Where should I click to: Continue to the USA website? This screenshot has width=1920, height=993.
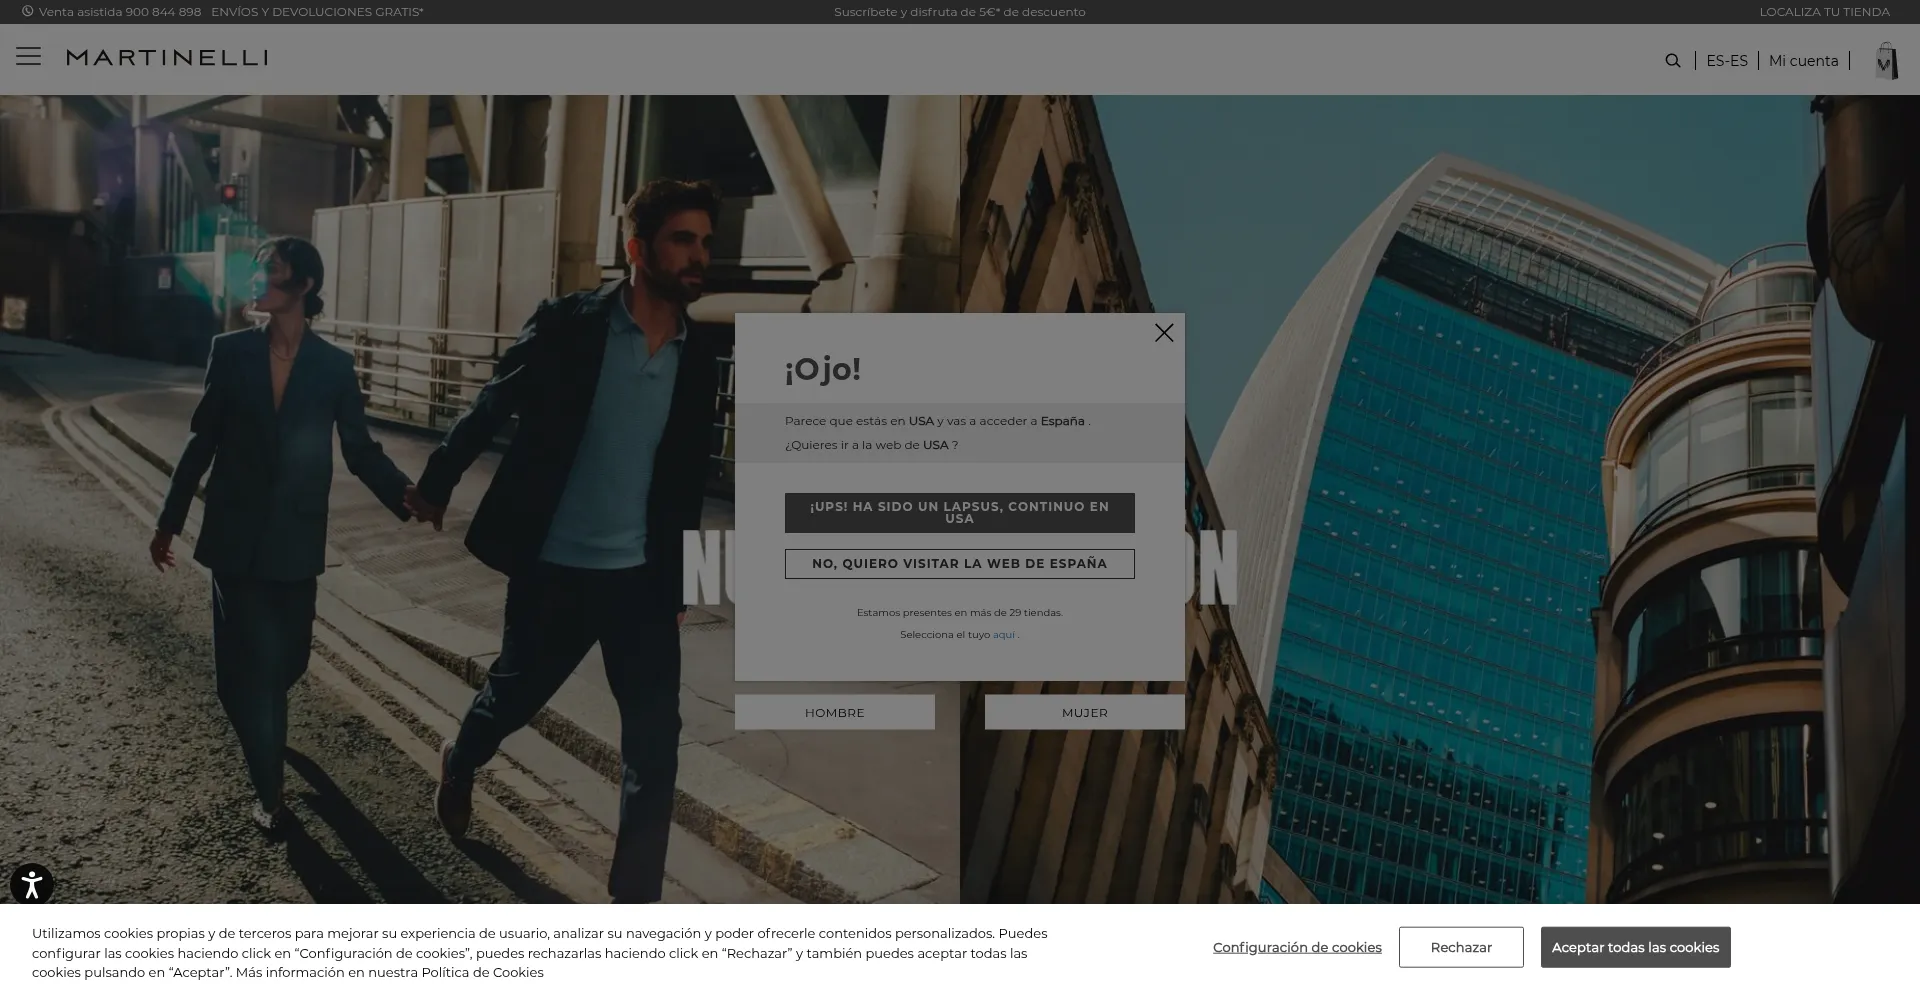pyautogui.click(x=959, y=513)
